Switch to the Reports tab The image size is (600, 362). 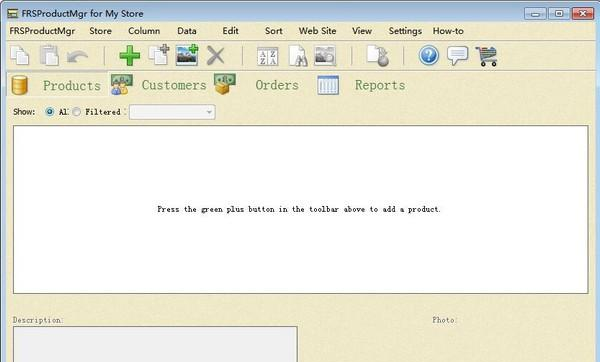(x=361, y=85)
